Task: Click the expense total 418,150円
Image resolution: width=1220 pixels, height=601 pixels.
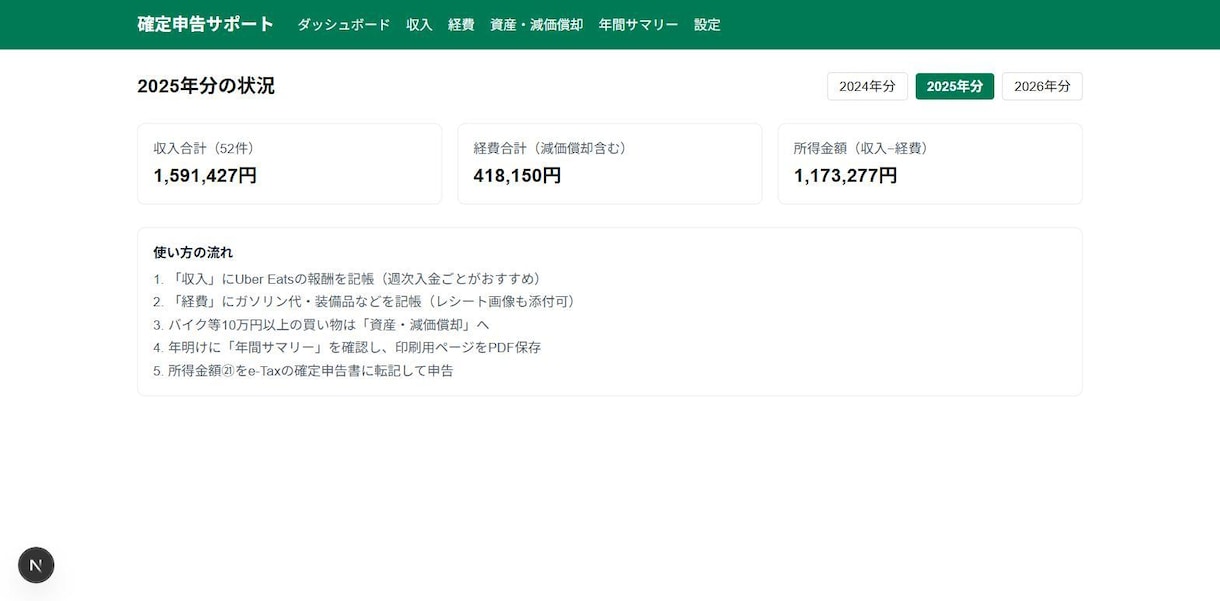Action: point(517,176)
